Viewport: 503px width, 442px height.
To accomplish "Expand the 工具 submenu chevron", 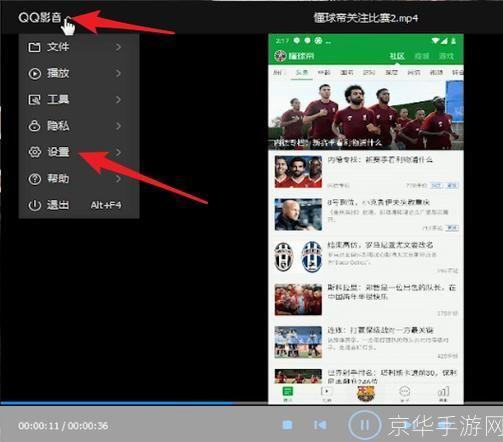I will 118,99.
